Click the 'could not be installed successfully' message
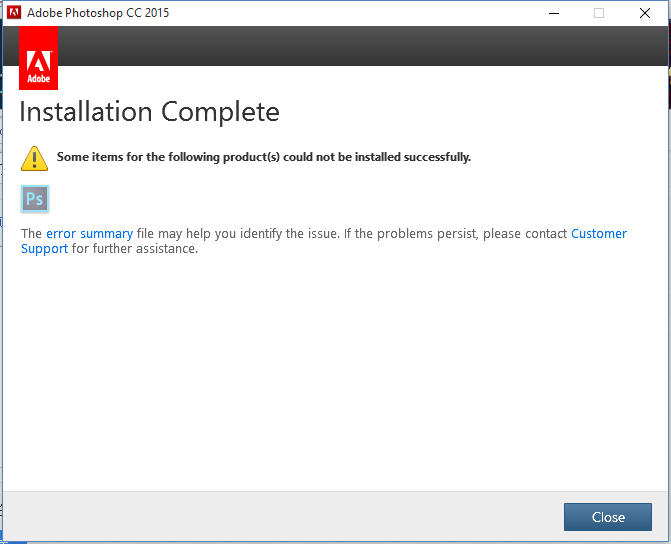Screen dimensions: 671x544 pyautogui.click(x=264, y=157)
